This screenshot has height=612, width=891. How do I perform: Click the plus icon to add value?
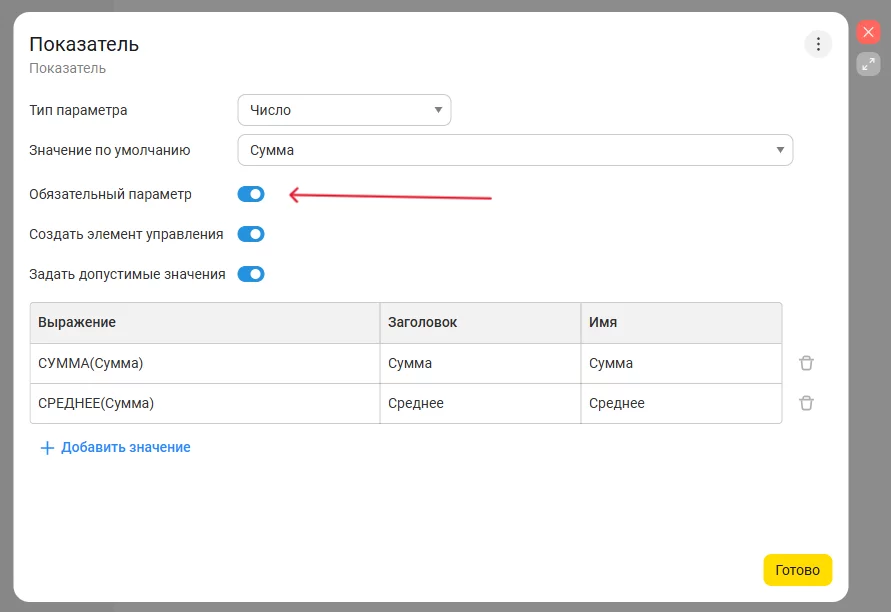[x=46, y=448]
